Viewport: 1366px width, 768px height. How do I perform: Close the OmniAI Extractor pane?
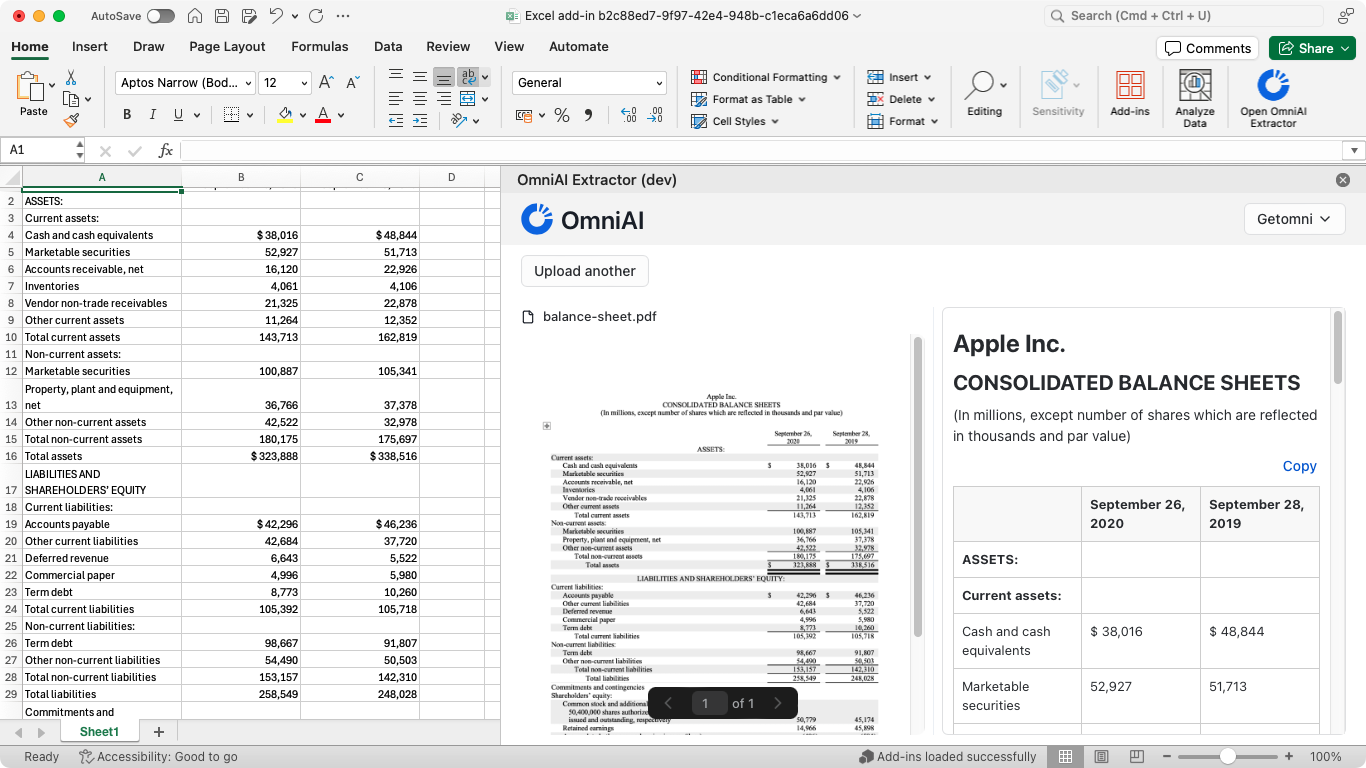tap(1343, 180)
